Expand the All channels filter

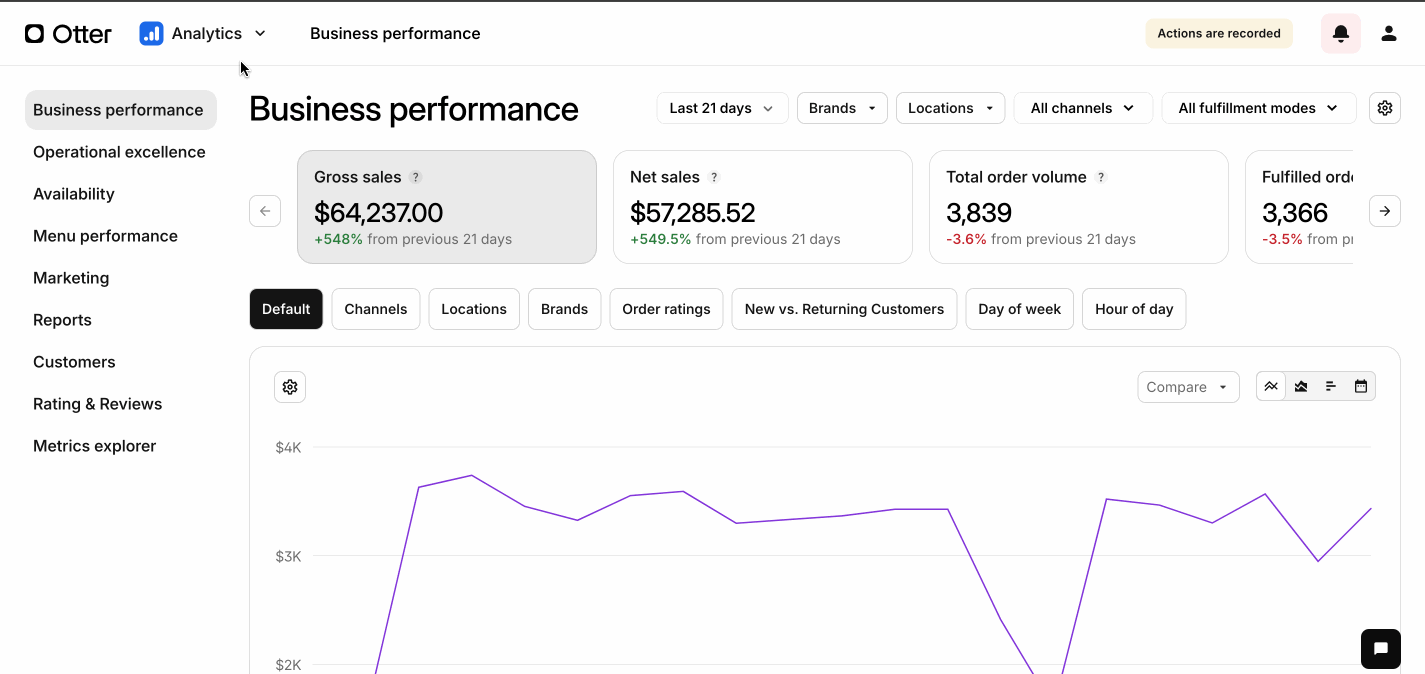click(x=1082, y=108)
